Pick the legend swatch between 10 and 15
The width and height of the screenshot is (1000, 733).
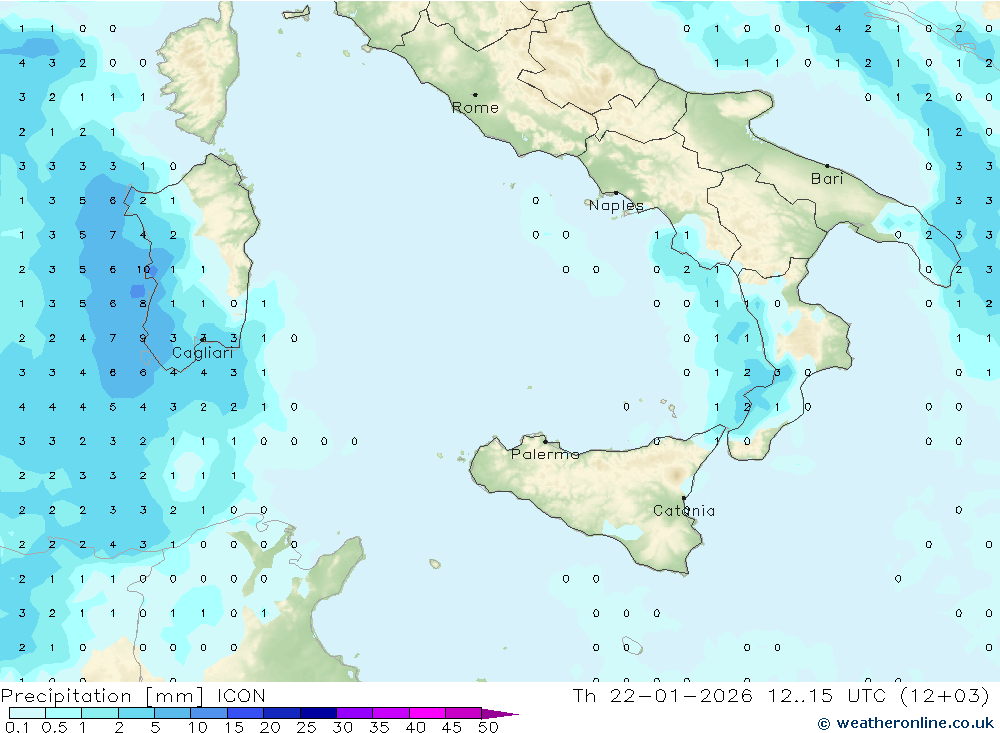209,713
